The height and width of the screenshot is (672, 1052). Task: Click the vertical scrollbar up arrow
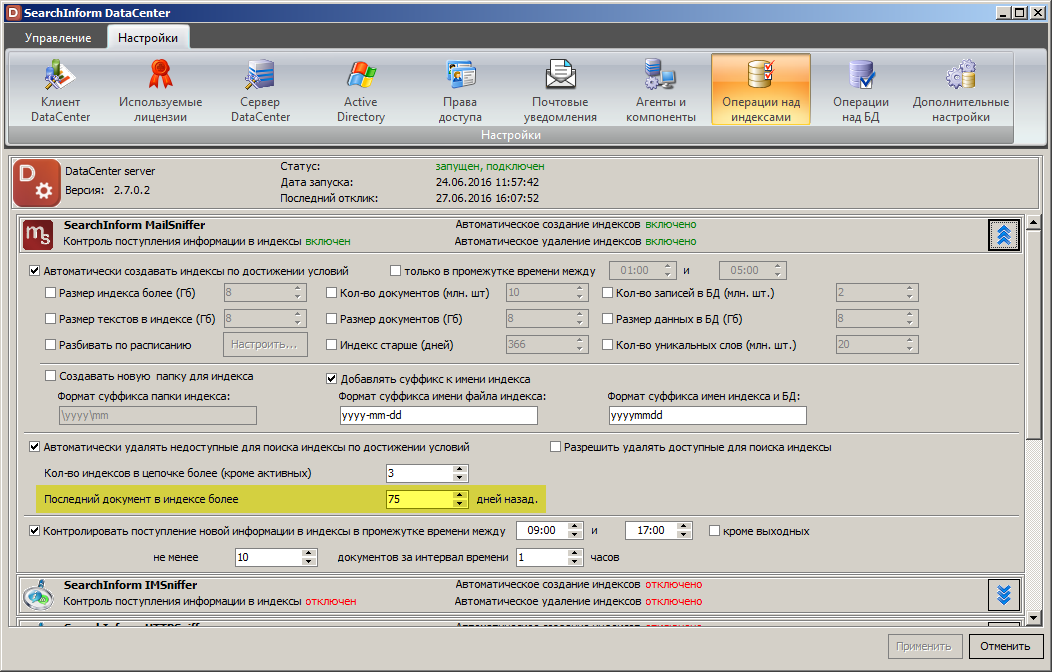pyautogui.click(x=1033, y=222)
